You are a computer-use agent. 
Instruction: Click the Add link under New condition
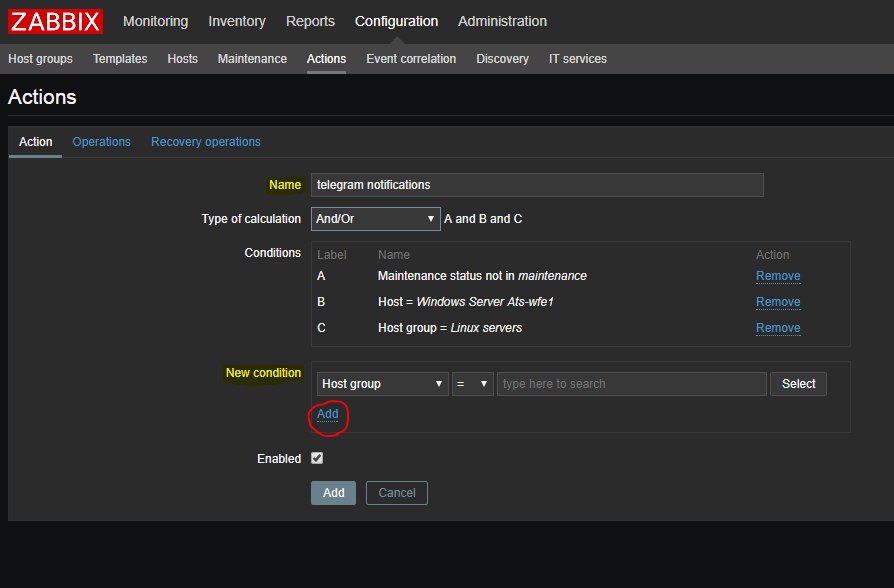pos(328,414)
